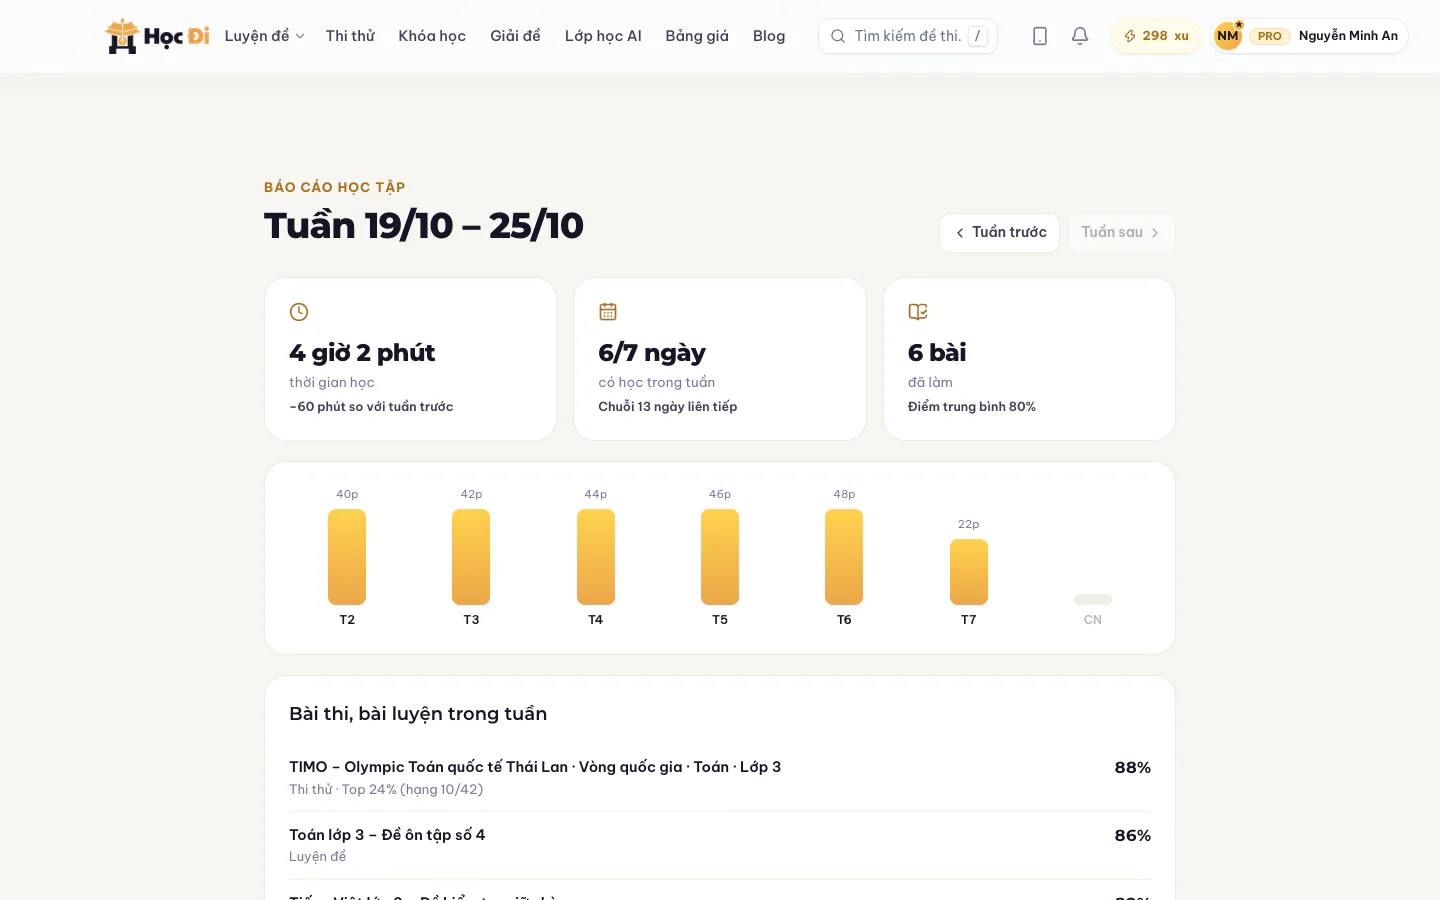Open Nguyễn Minh An profile menu
1440x900 pixels.
click(1310, 36)
